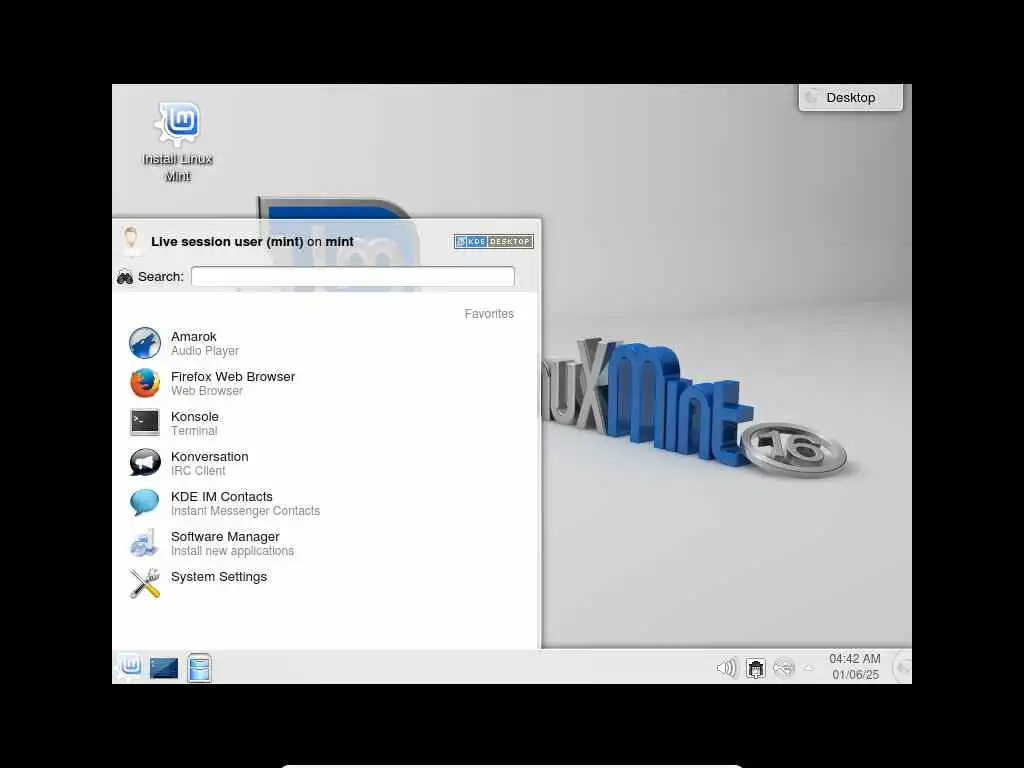Open Software Manager icon

tap(144, 543)
